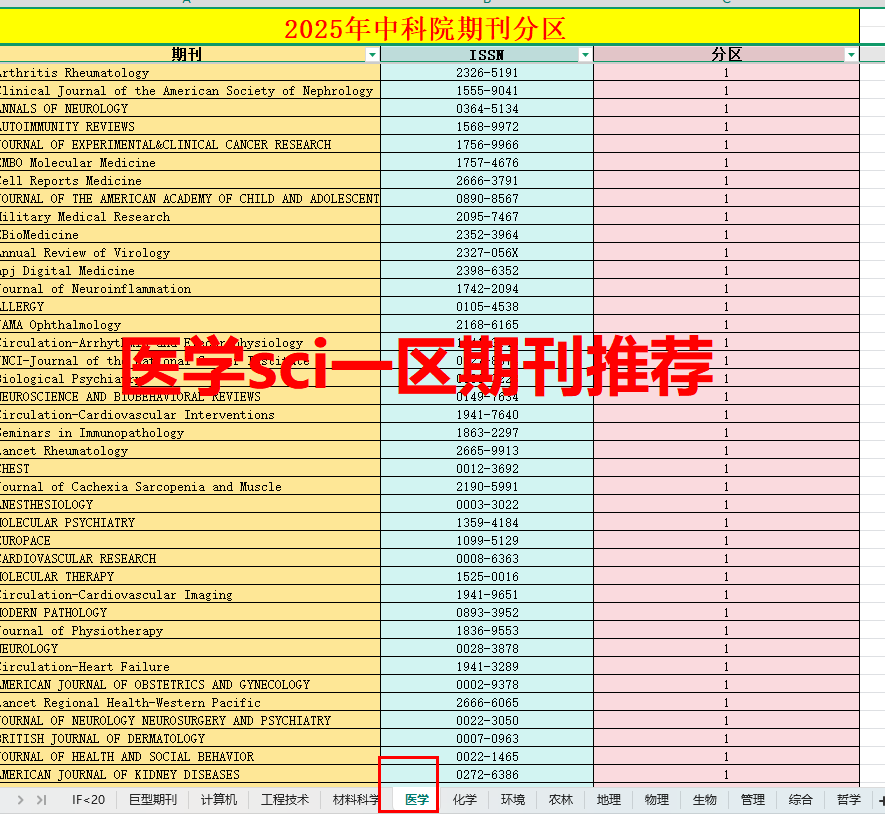The image size is (885, 814).
Task: Select the npj Digital Medicine cell
Action: 190,271
